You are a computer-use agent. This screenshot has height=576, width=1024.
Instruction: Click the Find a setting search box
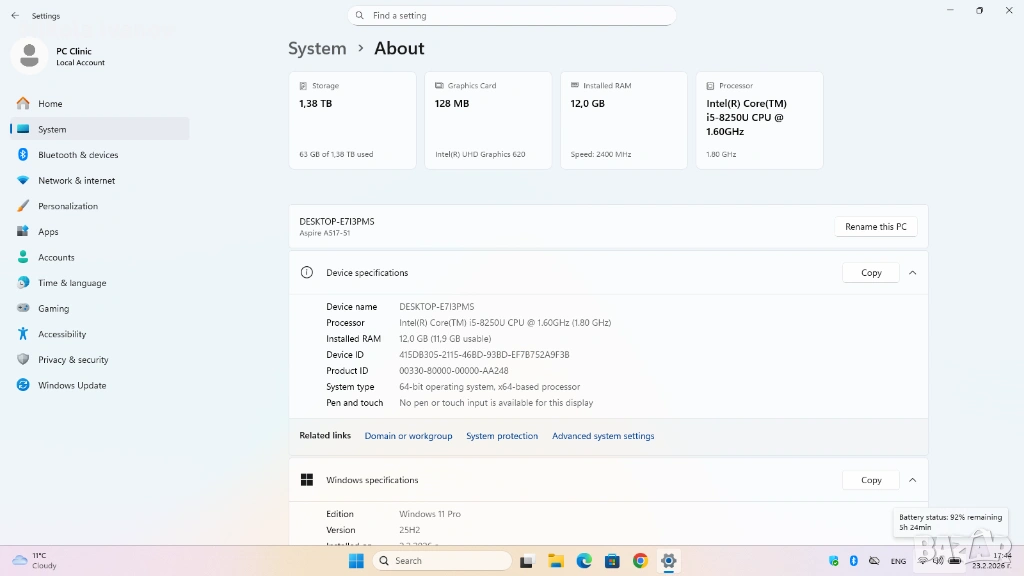(512, 16)
